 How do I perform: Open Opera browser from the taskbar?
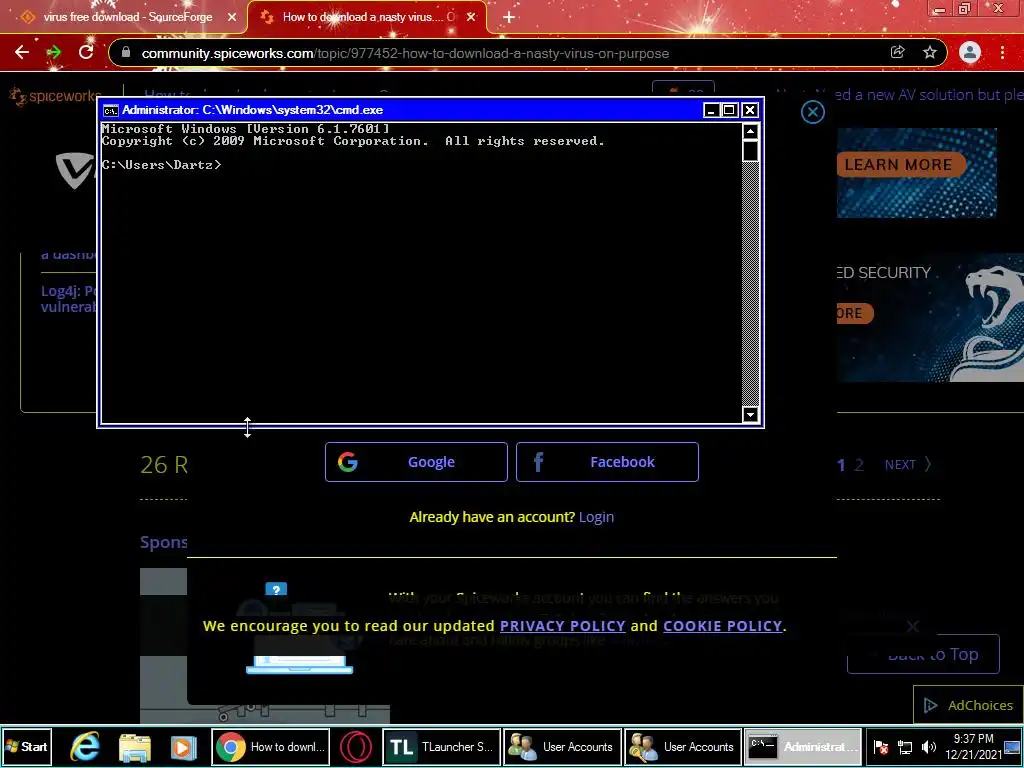tap(356, 746)
